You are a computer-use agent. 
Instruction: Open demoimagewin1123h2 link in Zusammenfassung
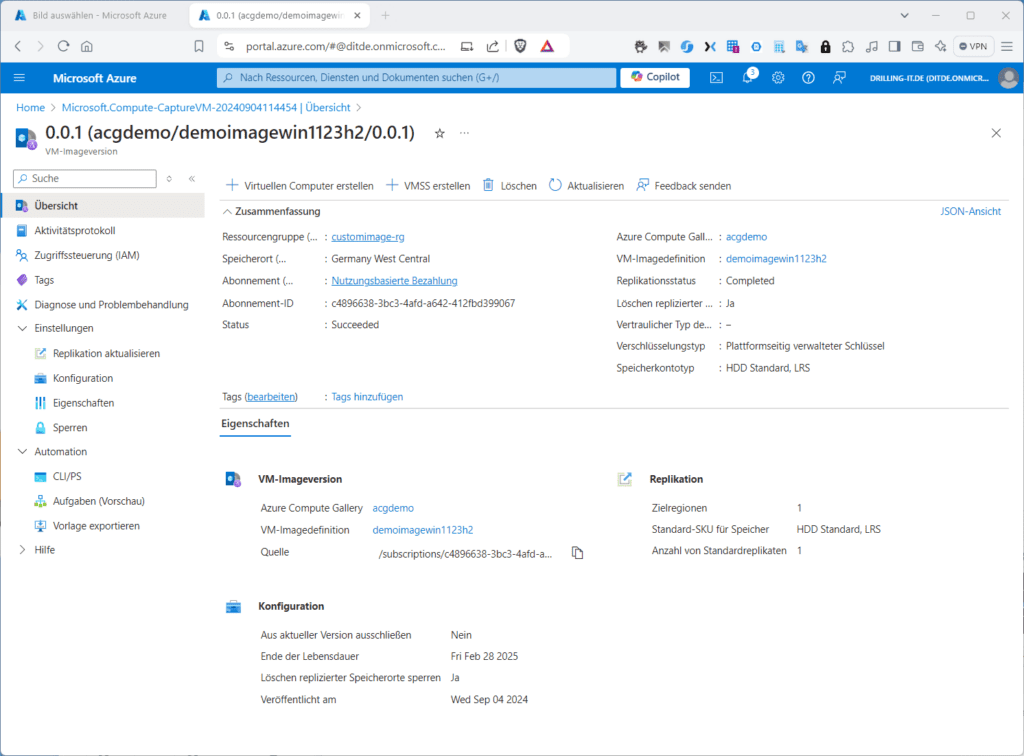coord(776,259)
